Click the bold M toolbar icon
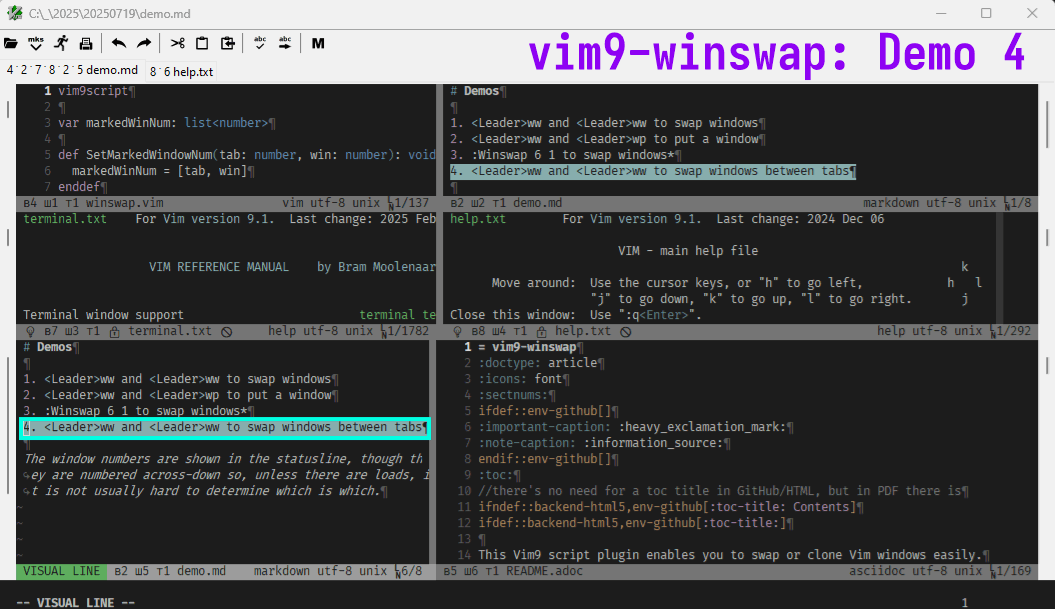 318,44
